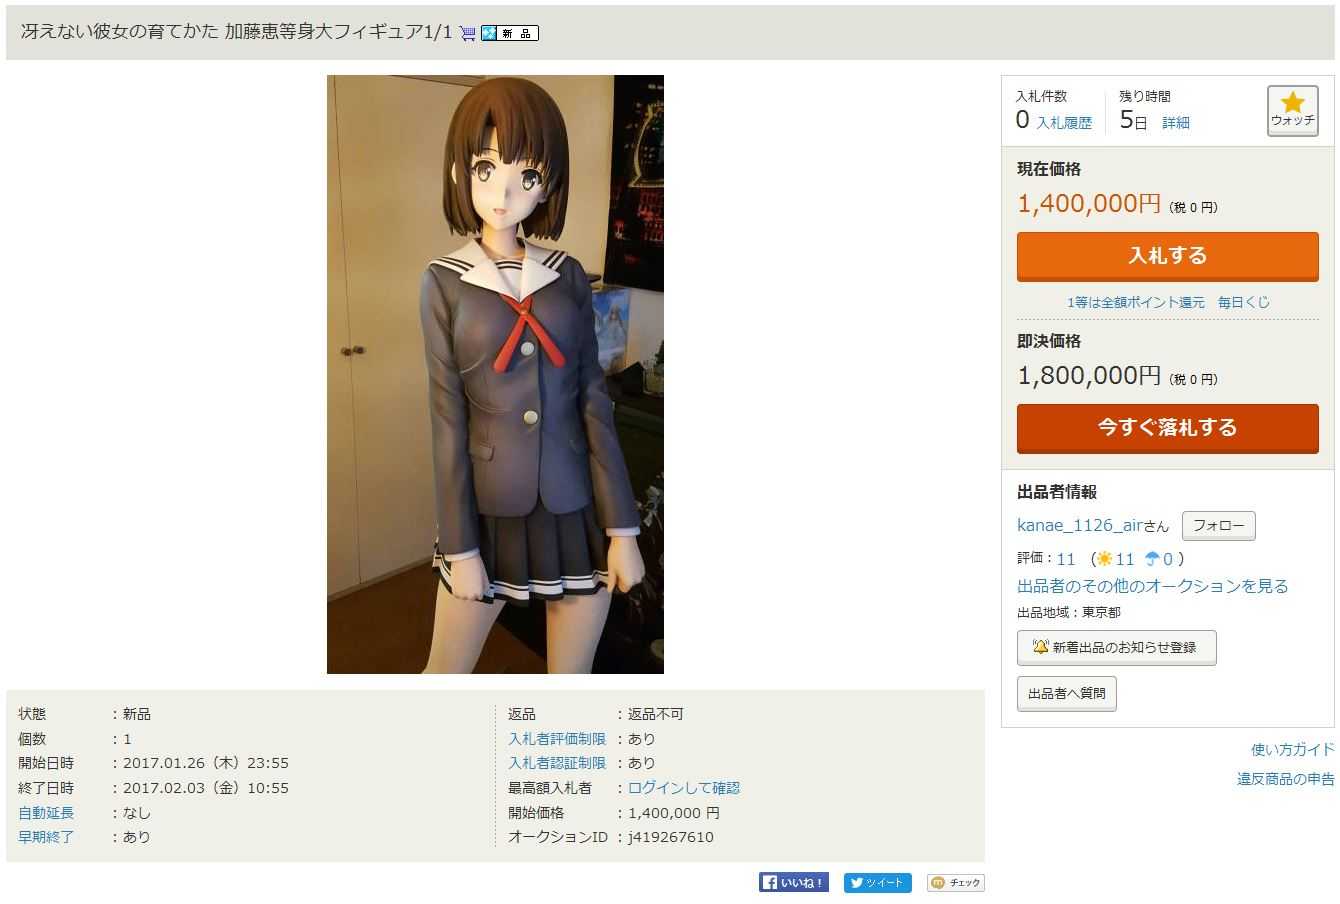This screenshot has height=904, width=1340.
Task: Open remaining time 詳細 link
Action: click(x=1176, y=123)
